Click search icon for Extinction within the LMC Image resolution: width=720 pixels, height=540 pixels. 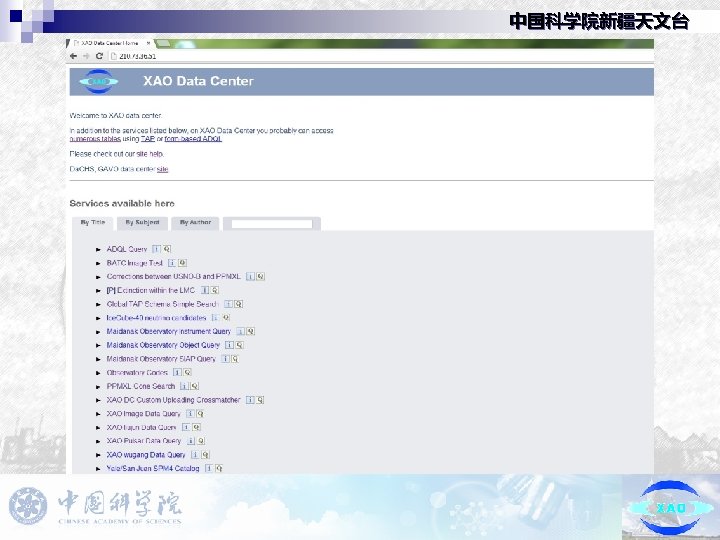(215, 290)
